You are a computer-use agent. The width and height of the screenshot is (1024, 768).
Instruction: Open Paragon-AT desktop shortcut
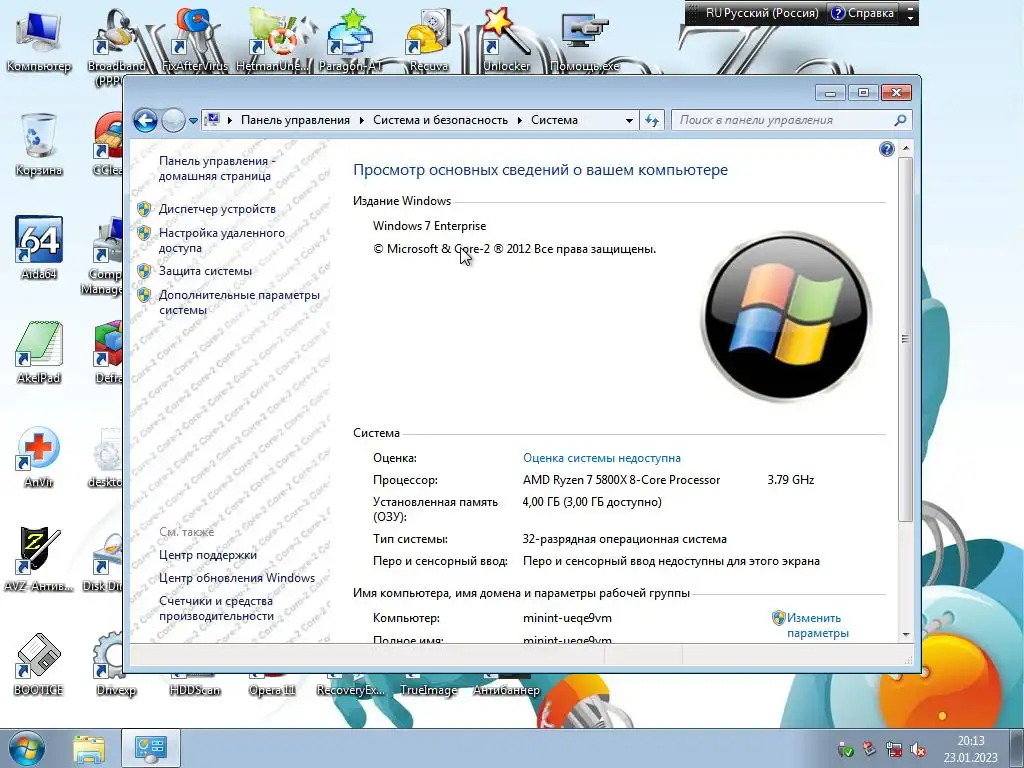350,40
